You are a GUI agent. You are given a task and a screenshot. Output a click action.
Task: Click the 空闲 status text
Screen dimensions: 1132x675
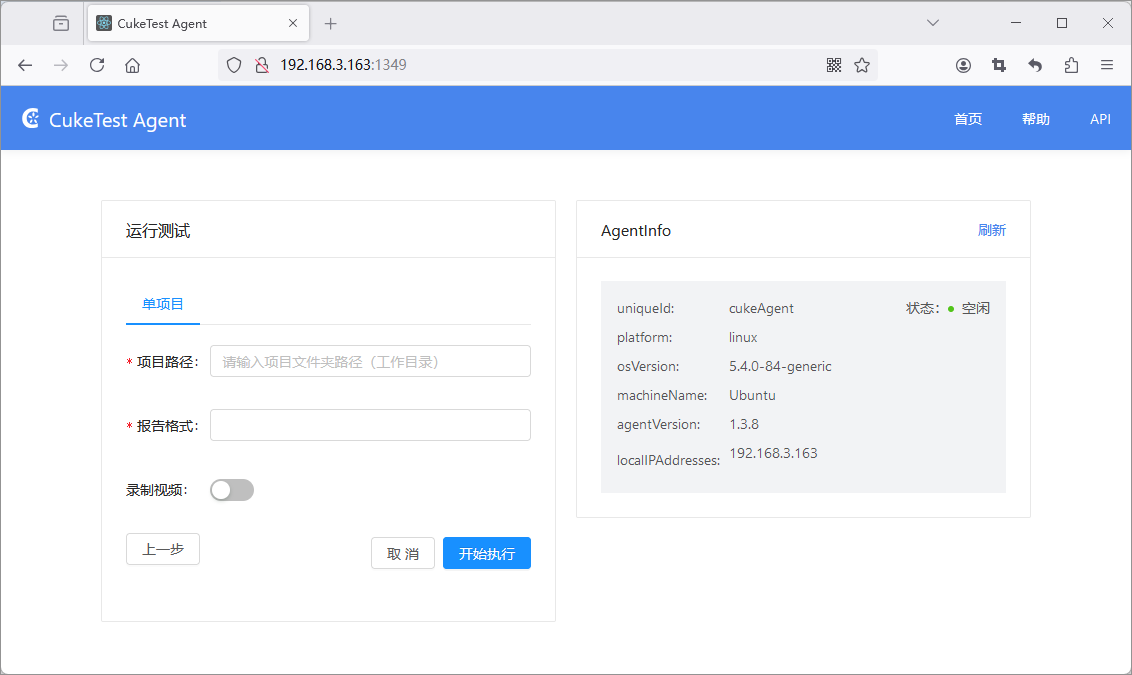click(976, 308)
